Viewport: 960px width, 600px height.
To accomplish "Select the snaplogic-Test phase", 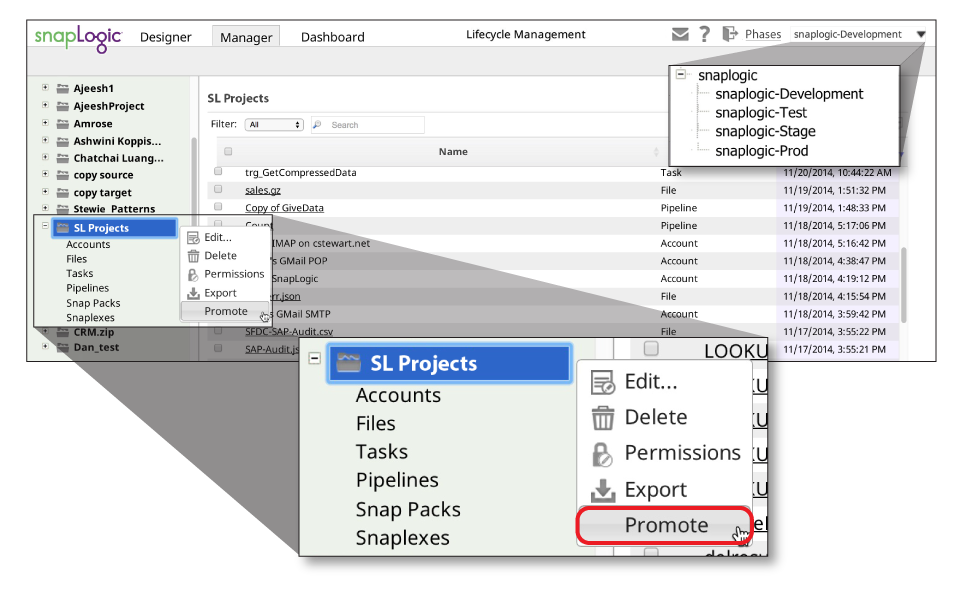I will [761, 113].
